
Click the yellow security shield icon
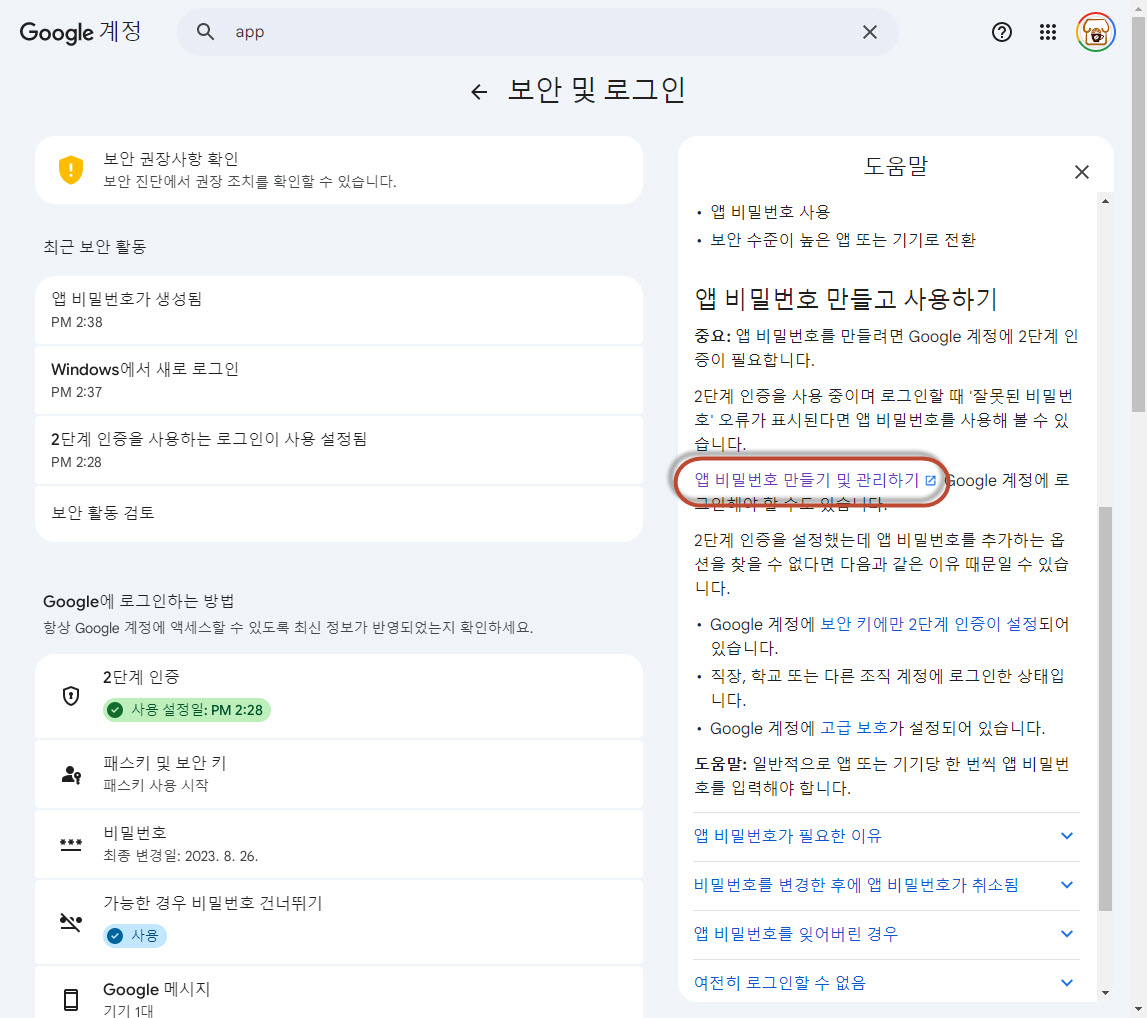click(70, 170)
